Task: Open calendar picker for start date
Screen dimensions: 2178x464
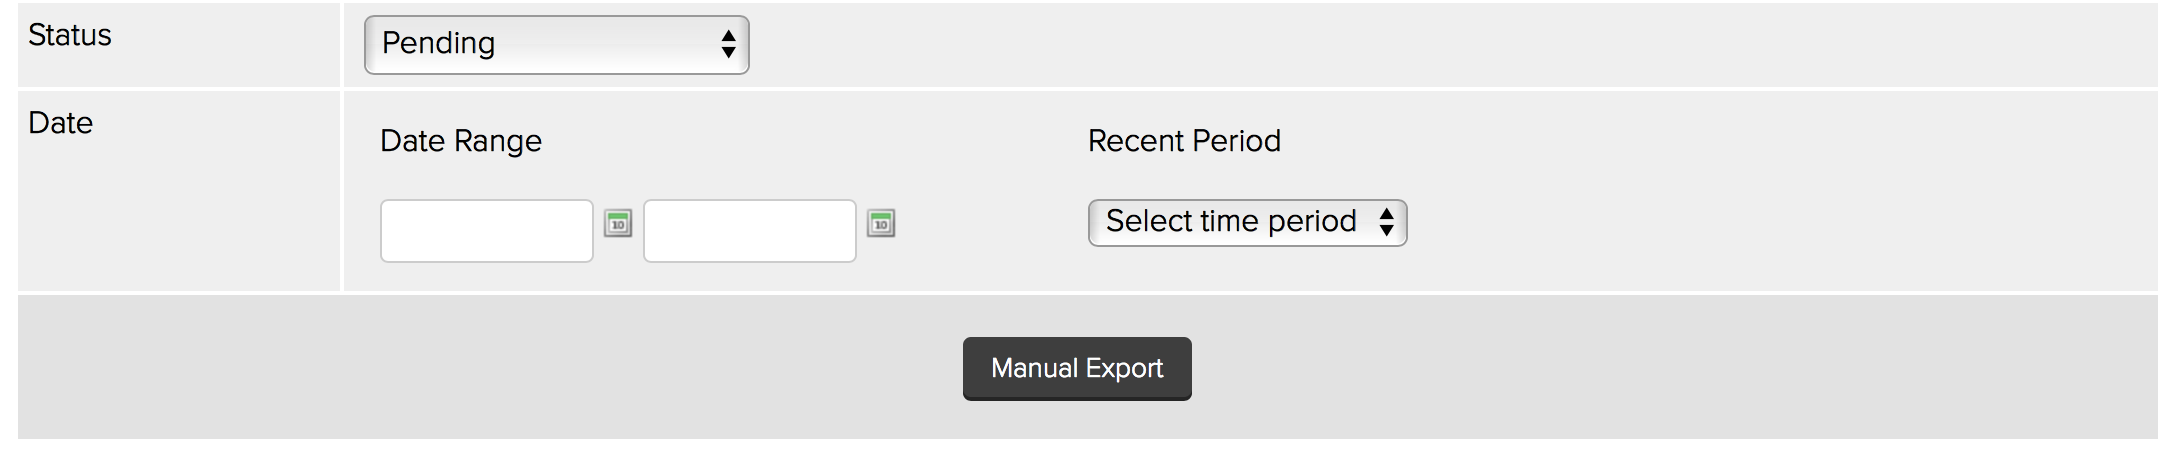Action: click(x=618, y=223)
